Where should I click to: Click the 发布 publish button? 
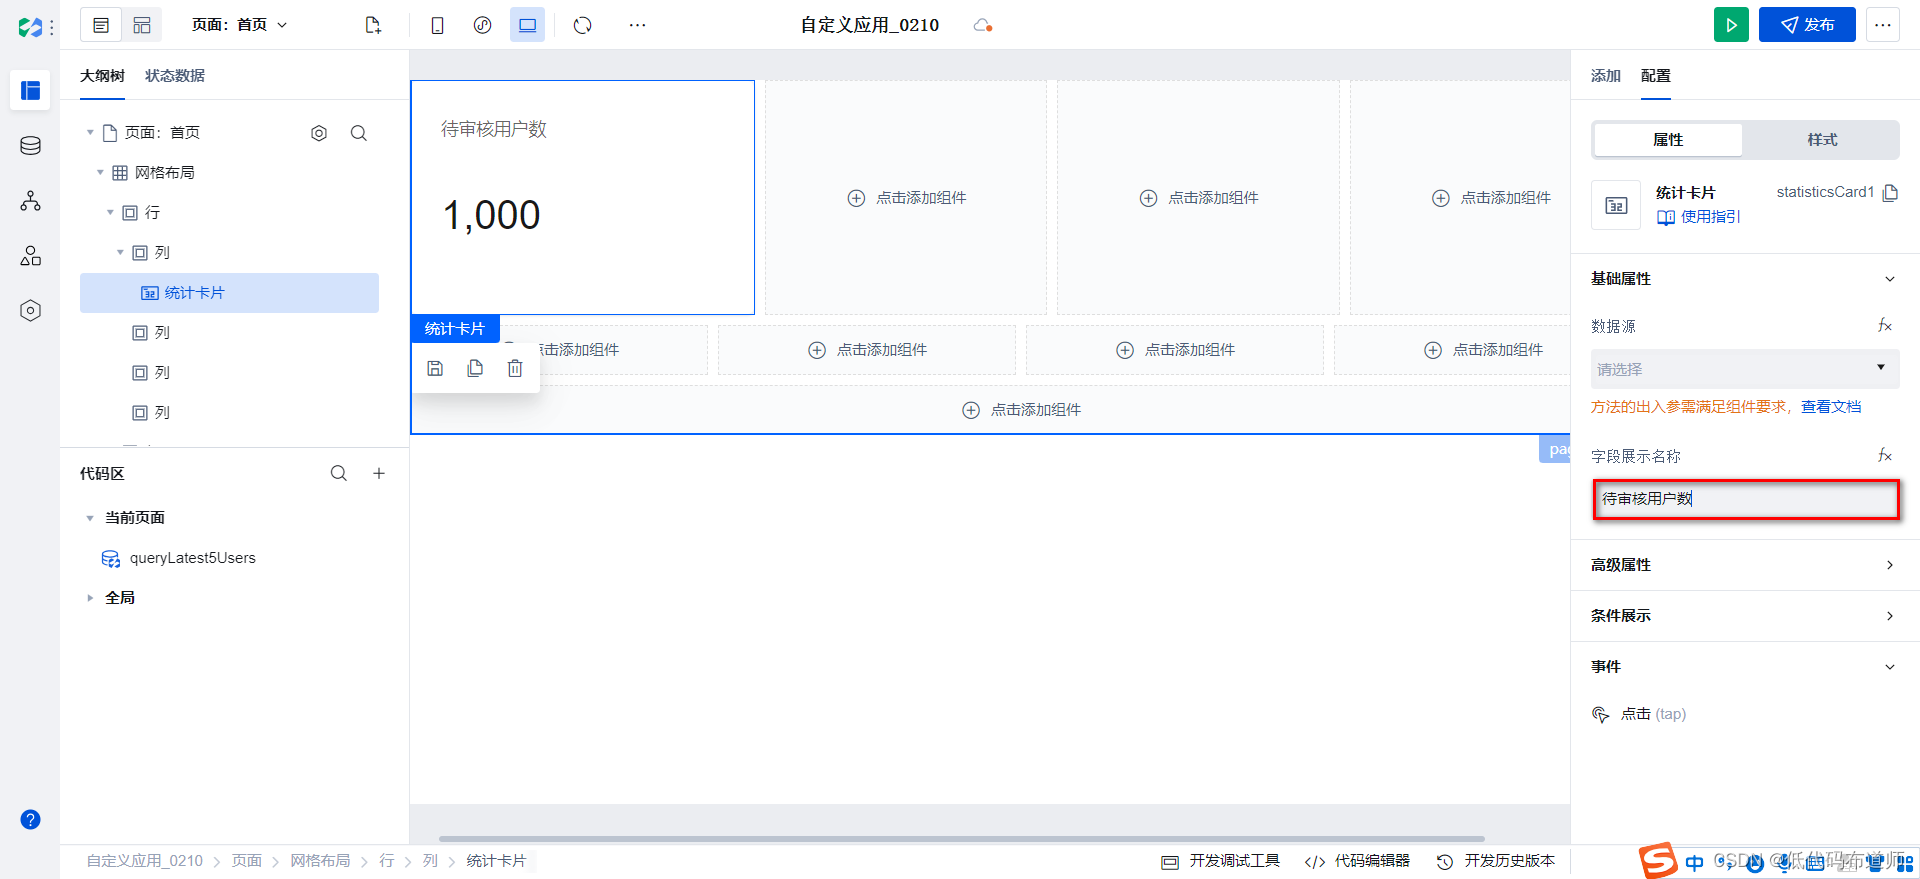1807,25
